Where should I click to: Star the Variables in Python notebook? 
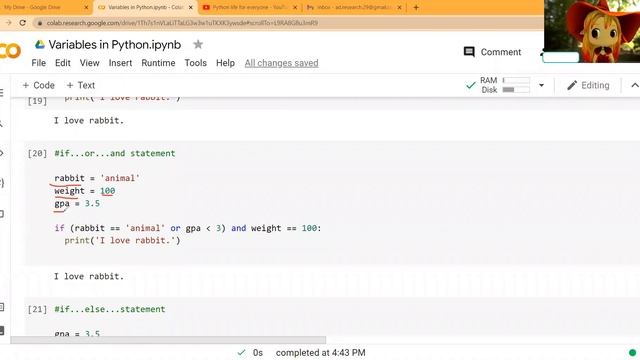coord(198,44)
